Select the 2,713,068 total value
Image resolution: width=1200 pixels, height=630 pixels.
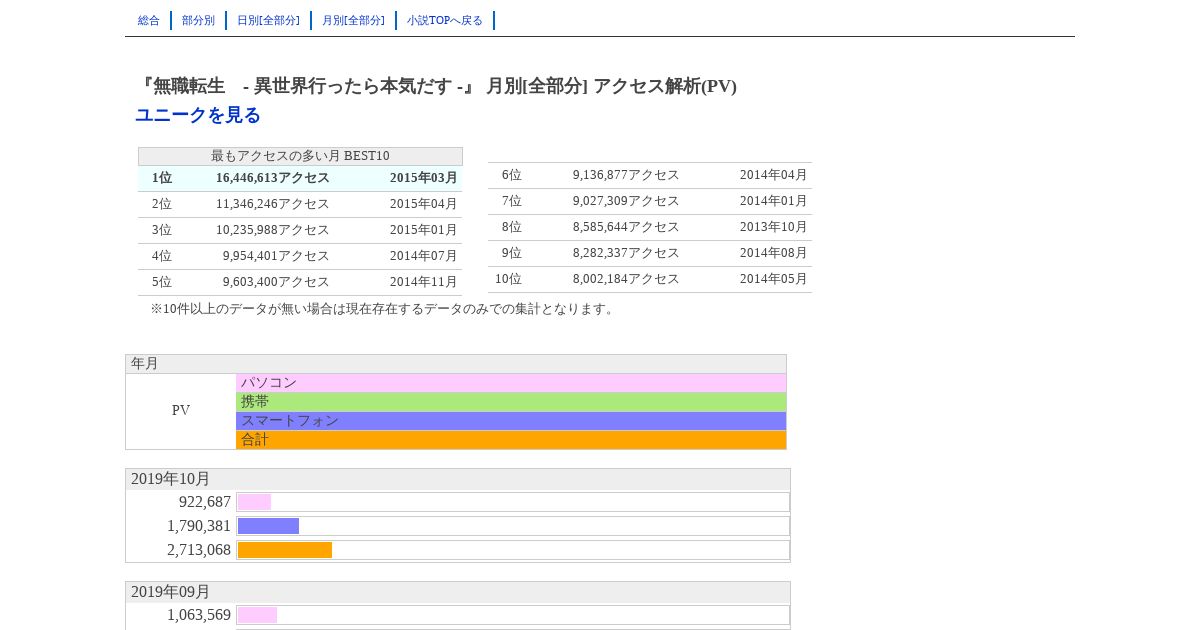199,550
